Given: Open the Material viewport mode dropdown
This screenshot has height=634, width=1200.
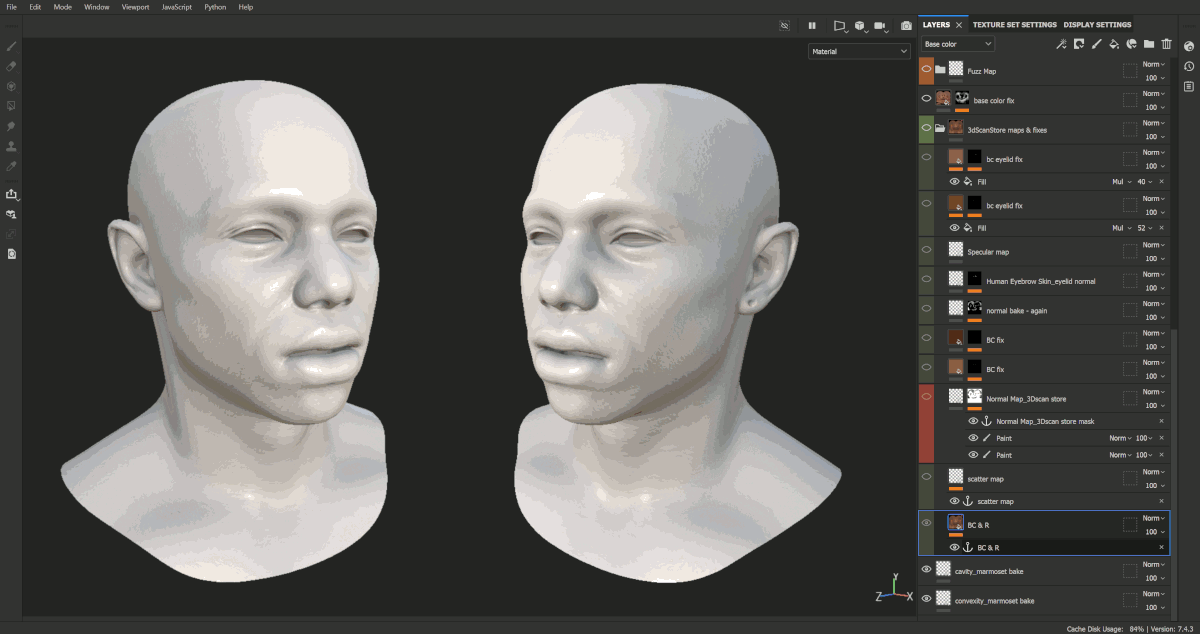Looking at the screenshot, I should point(859,51).
